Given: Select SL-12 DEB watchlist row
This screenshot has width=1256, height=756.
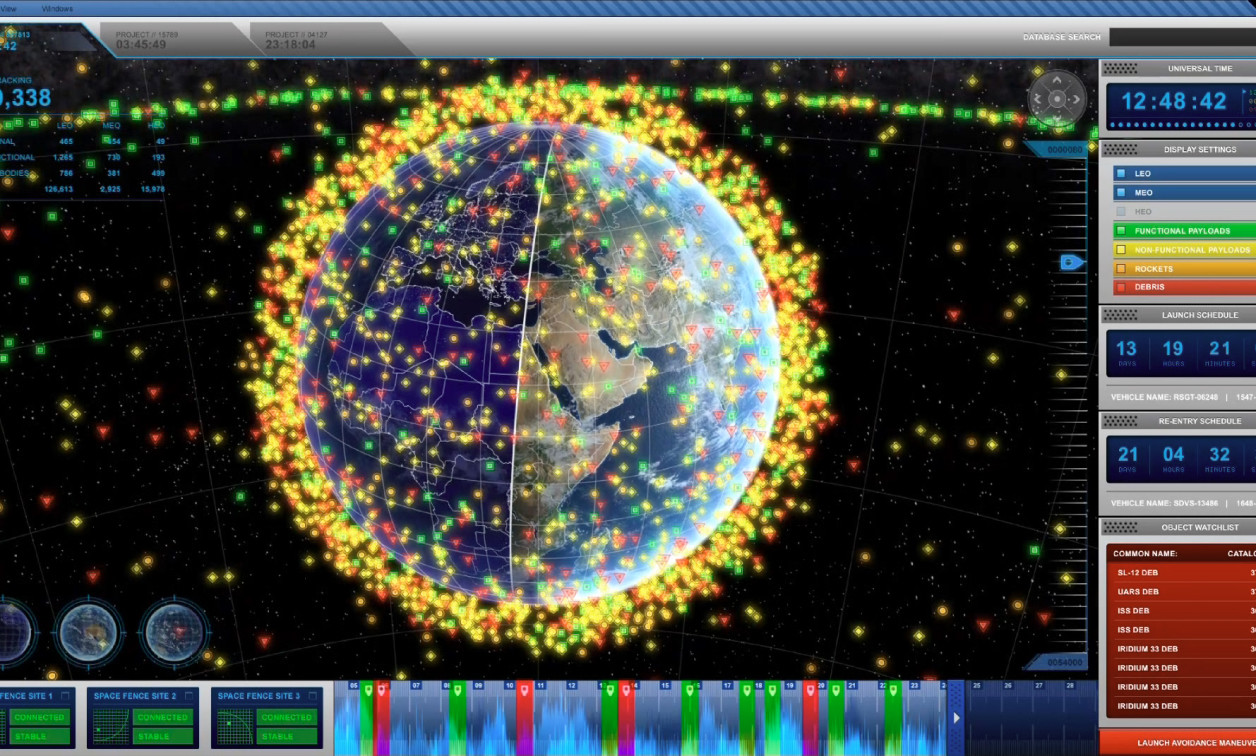Looking at the screenshot, I should [1183, 572].
